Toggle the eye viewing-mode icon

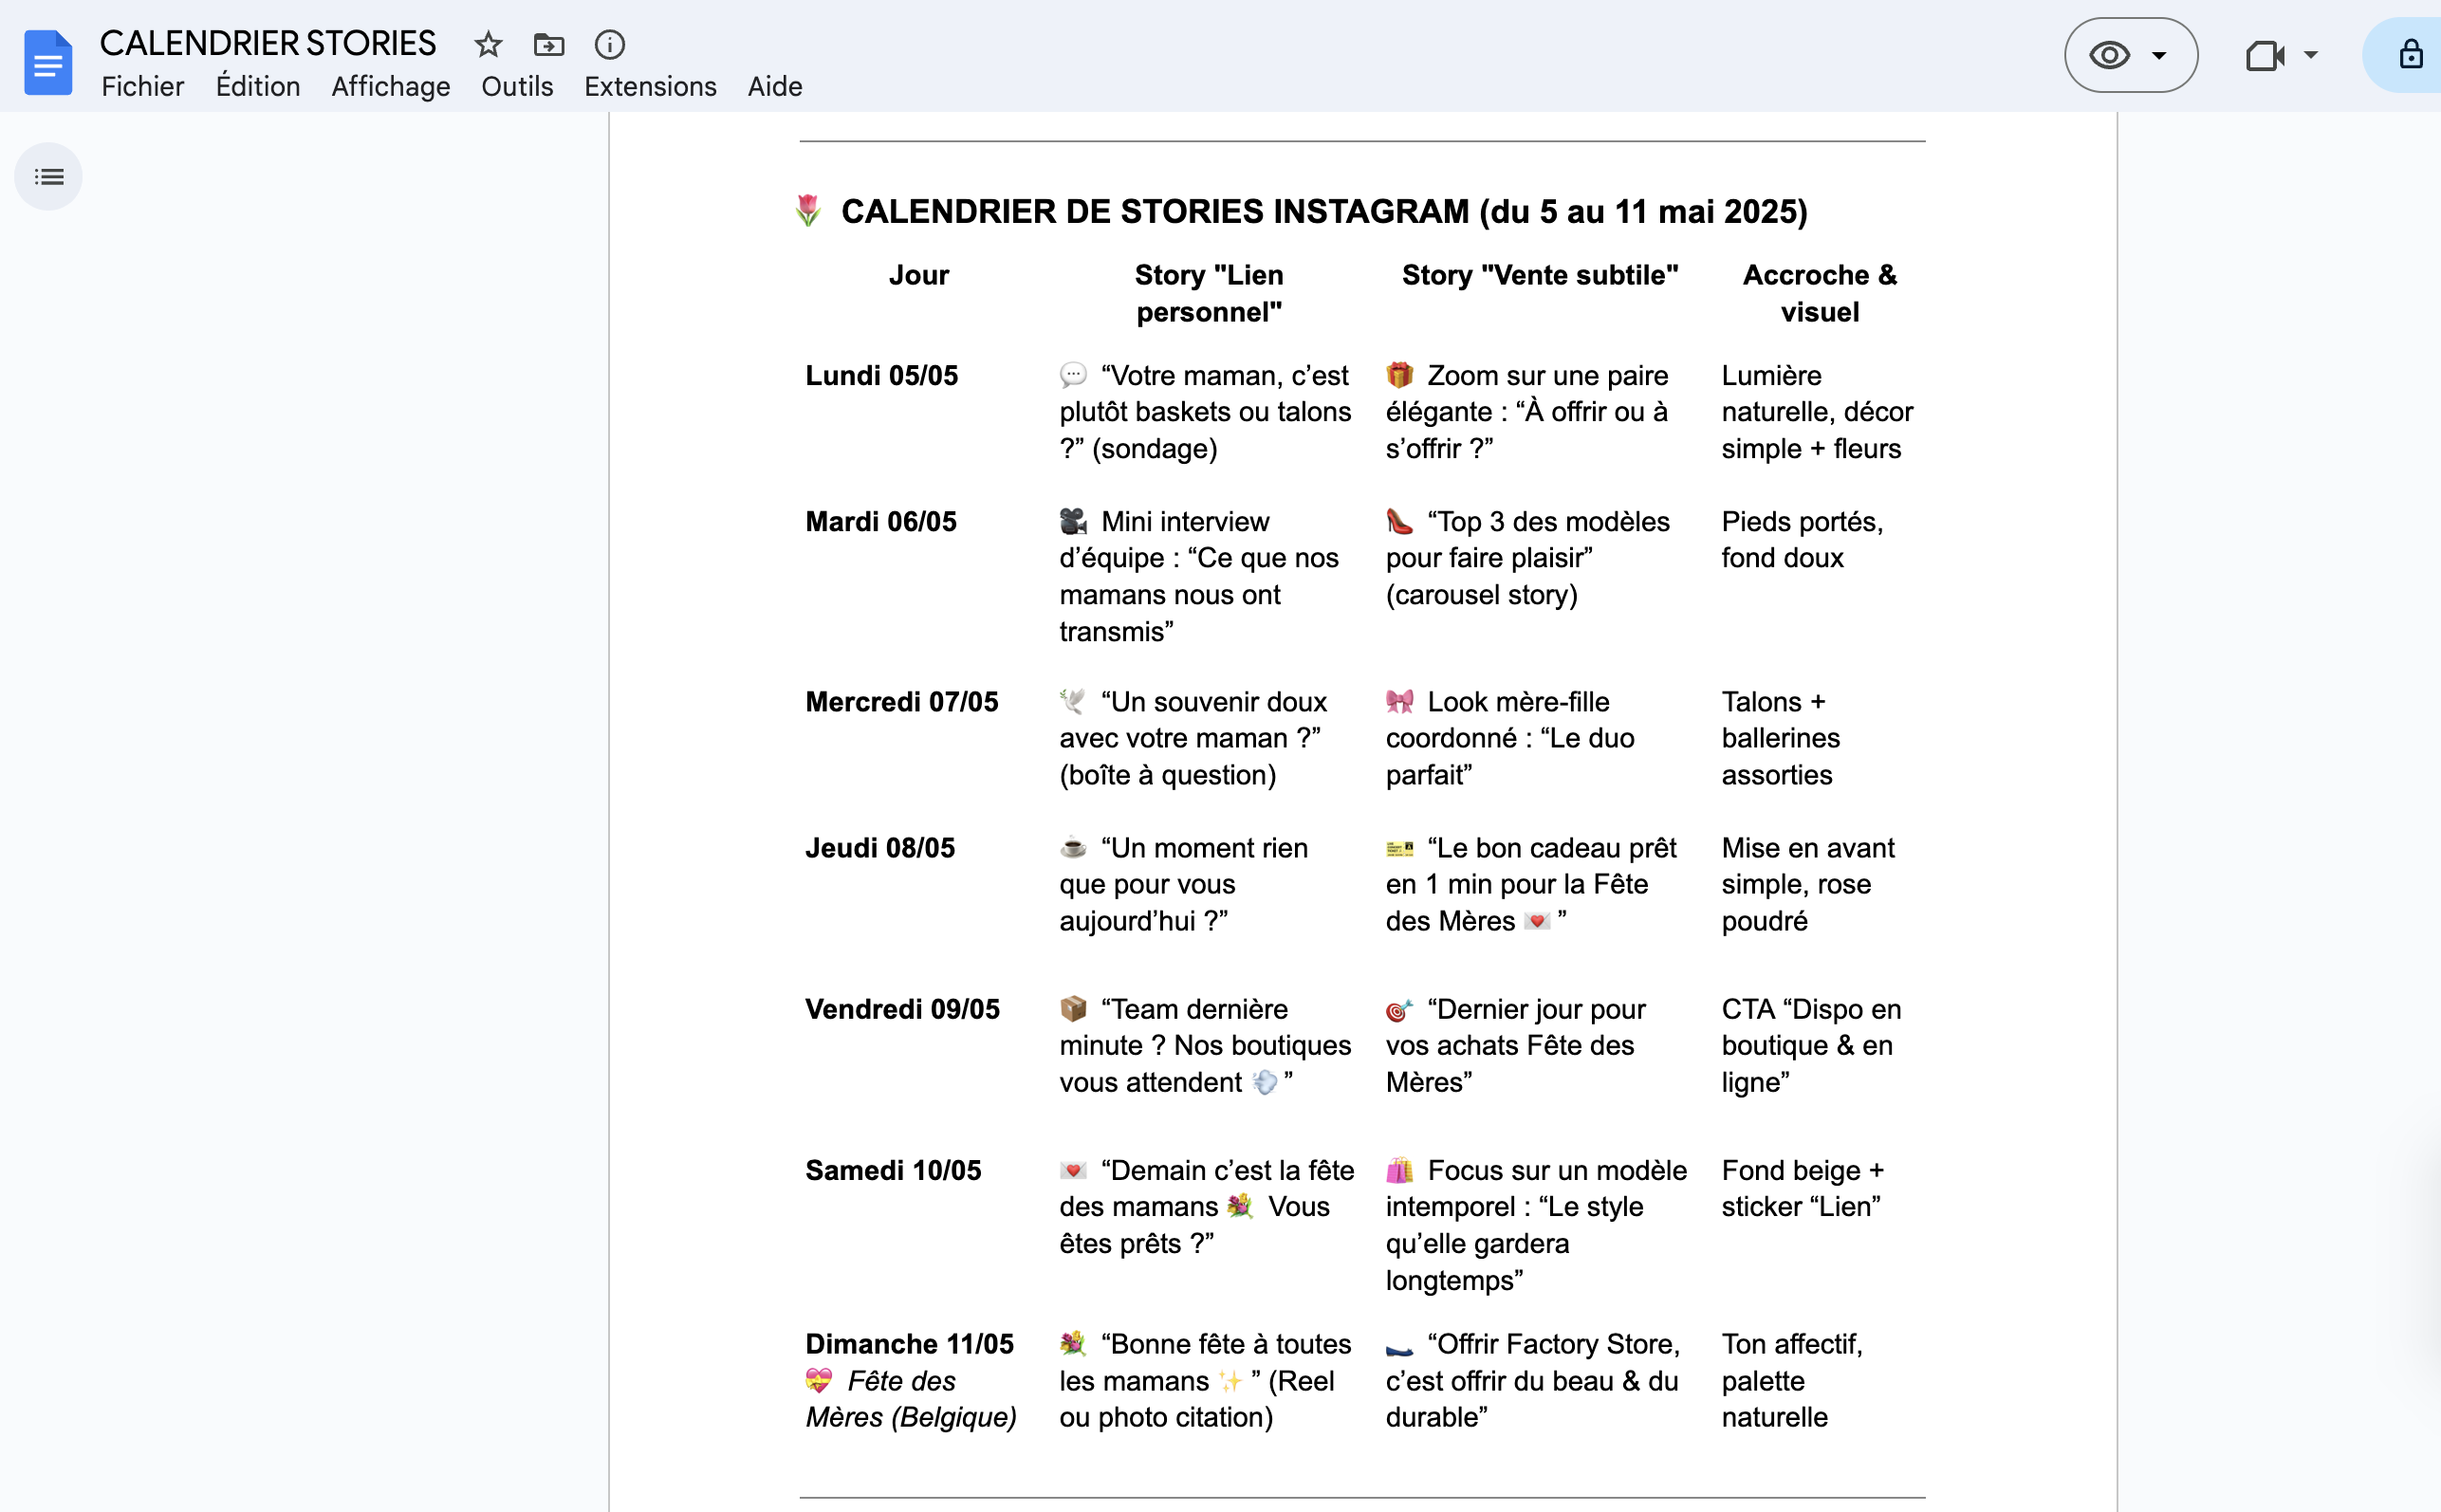(x=2109, y=55)
